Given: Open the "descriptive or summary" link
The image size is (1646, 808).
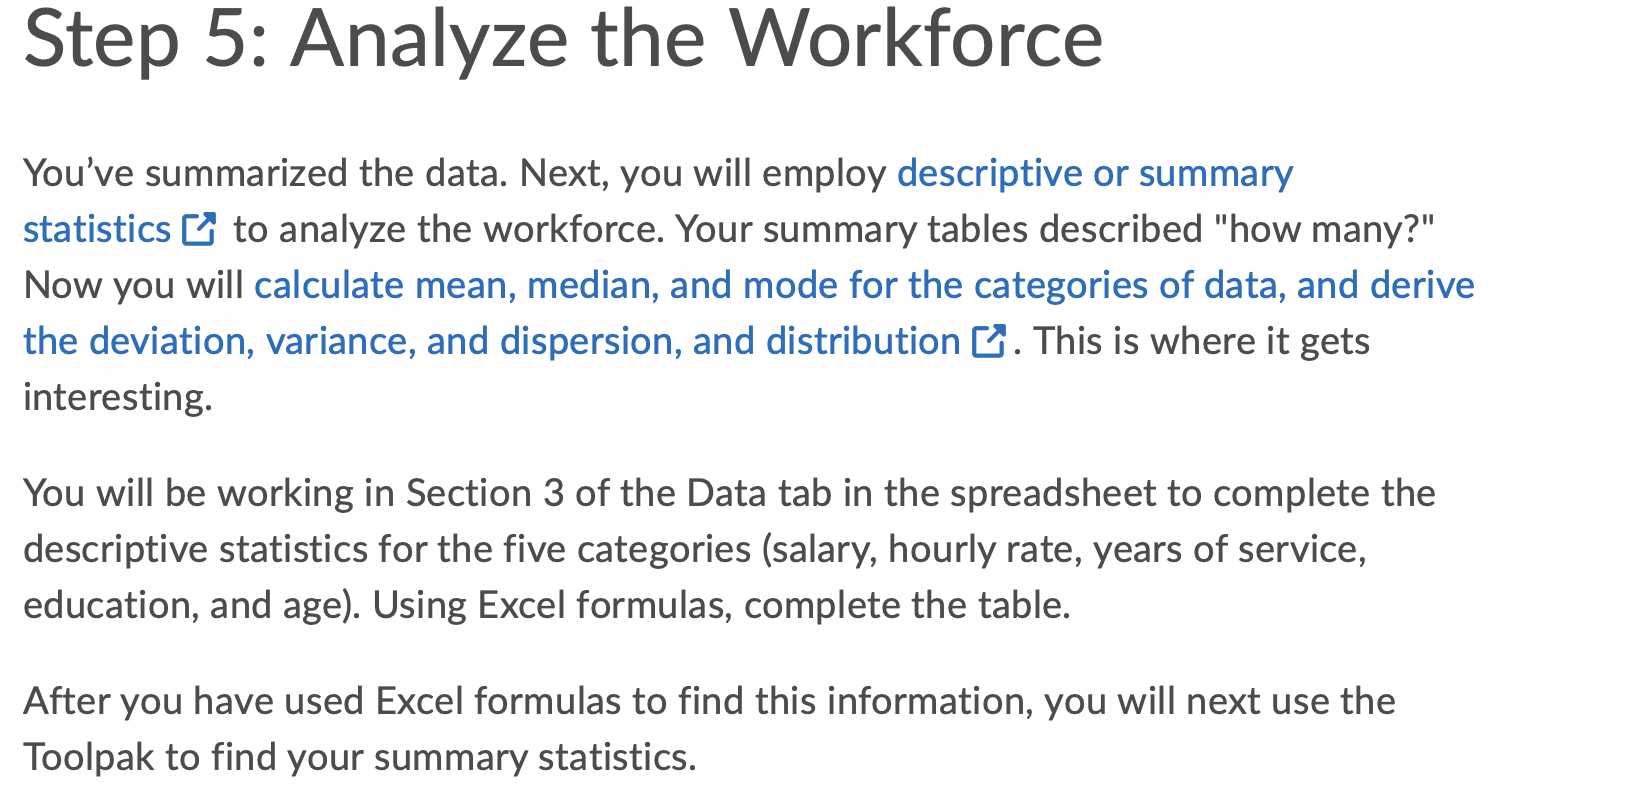Looking at the screenshot, I should click(1095, 174).
